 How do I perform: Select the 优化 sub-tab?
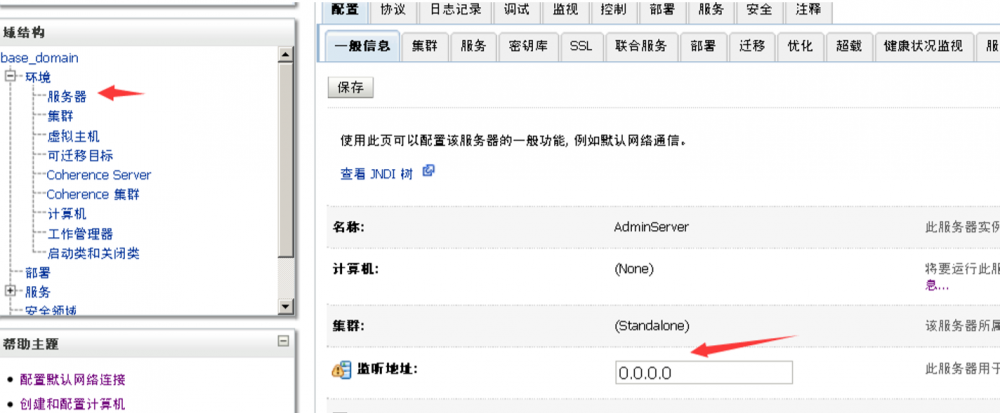(x=800, y=47)
